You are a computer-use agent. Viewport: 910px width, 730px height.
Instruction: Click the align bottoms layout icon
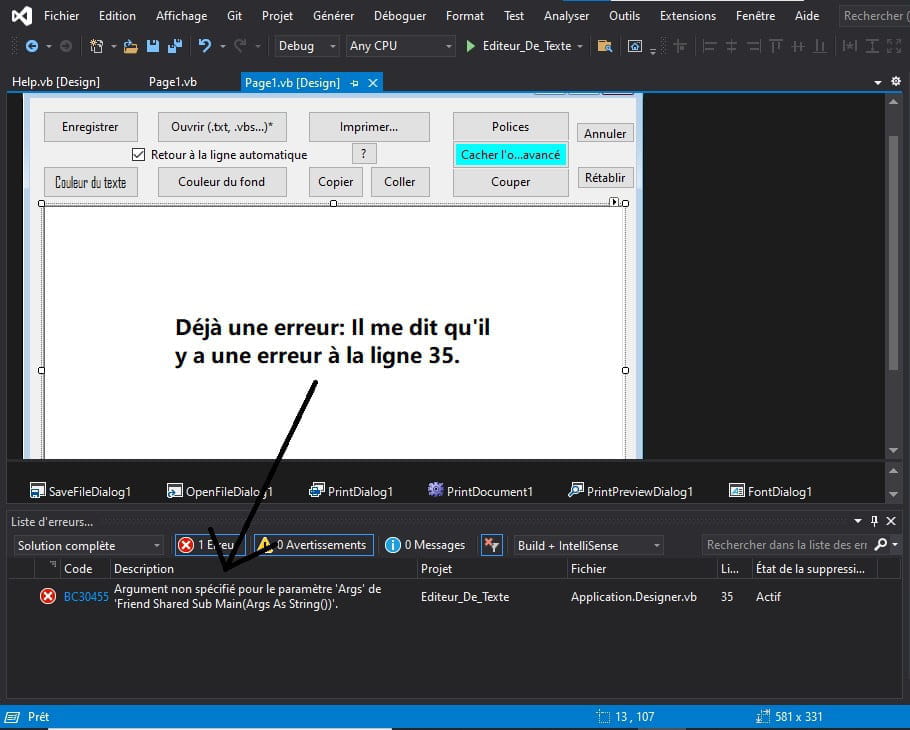pos(820,45)
